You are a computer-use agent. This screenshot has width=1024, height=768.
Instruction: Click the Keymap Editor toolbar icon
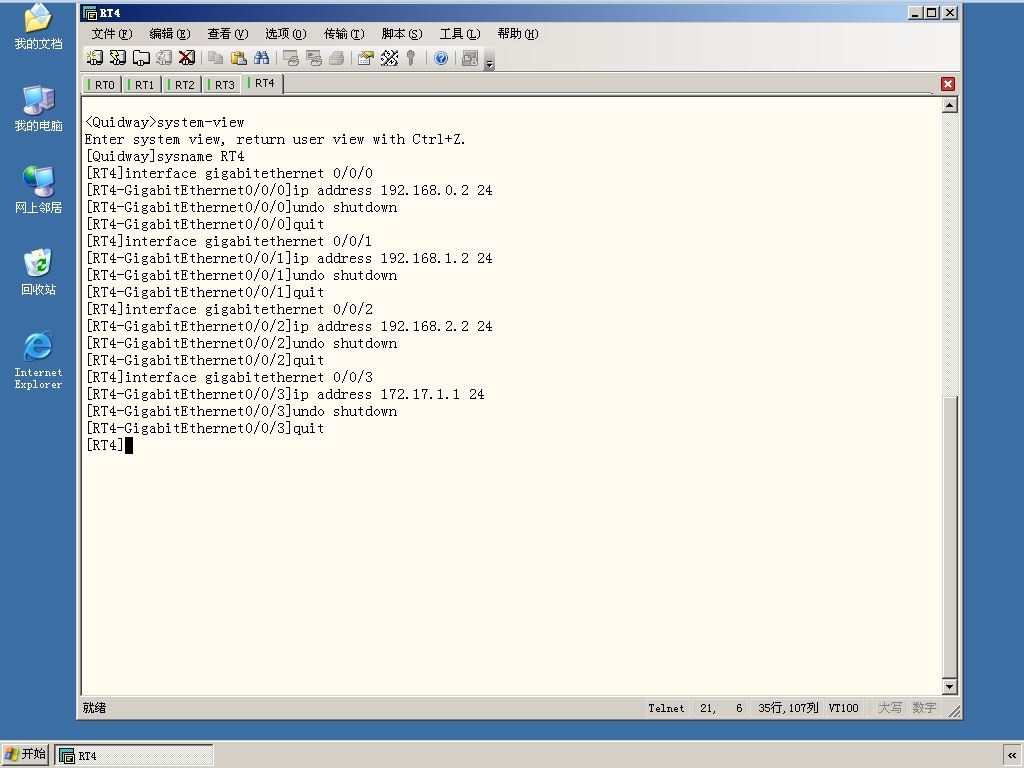point(389,58)
